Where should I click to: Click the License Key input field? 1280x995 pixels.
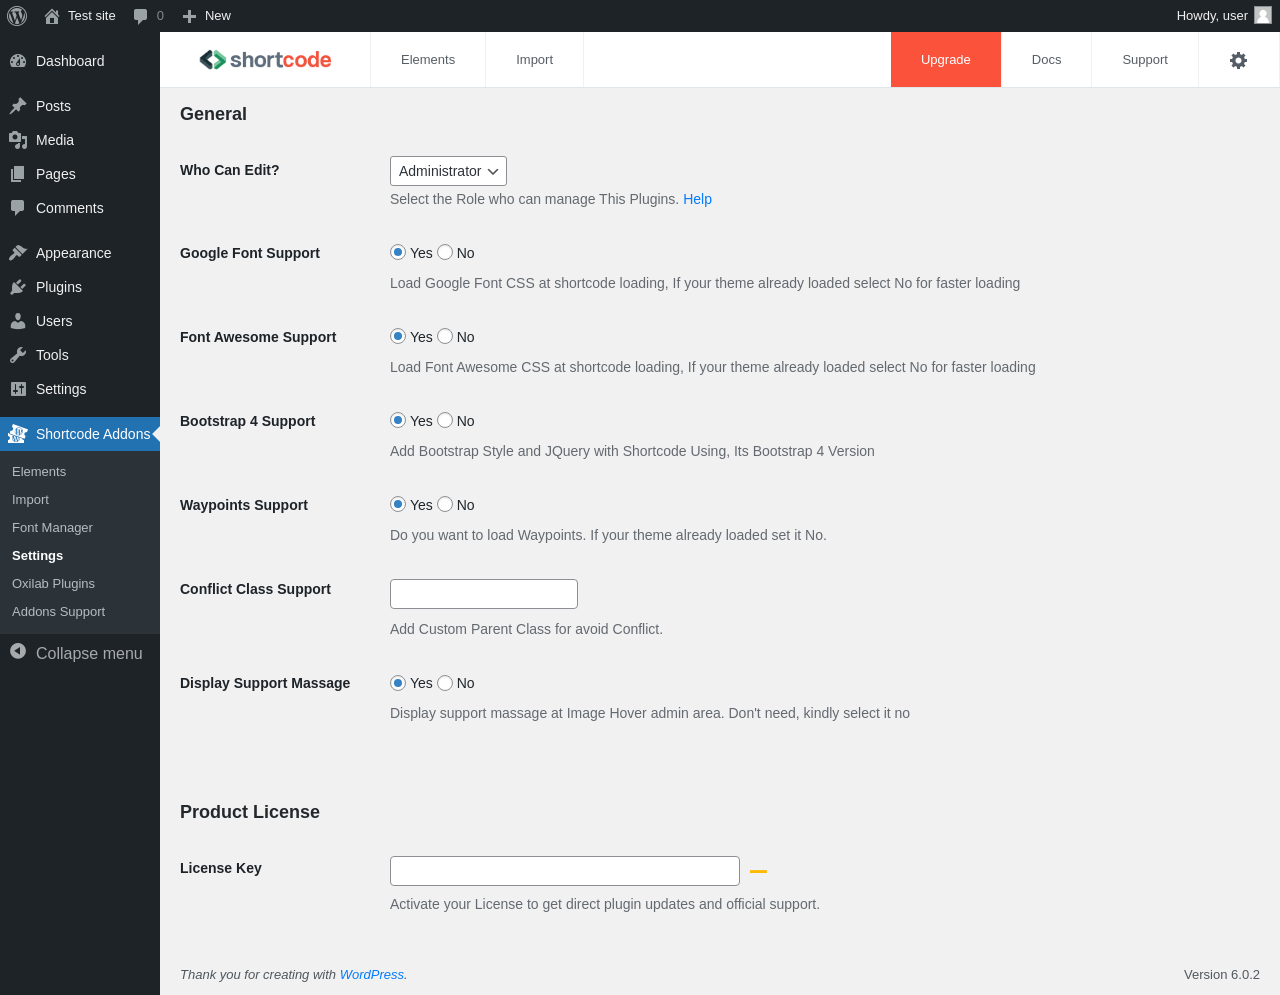(565, 871)
